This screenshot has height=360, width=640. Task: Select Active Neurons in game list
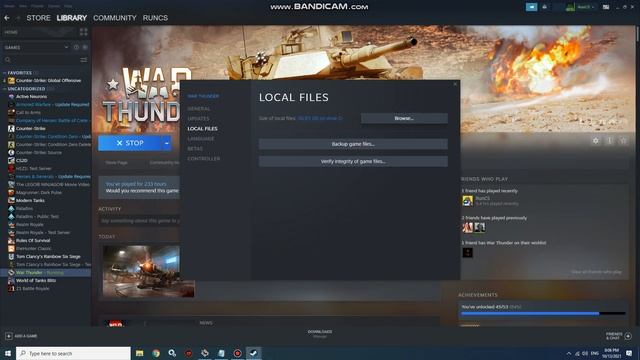point(31,97)
